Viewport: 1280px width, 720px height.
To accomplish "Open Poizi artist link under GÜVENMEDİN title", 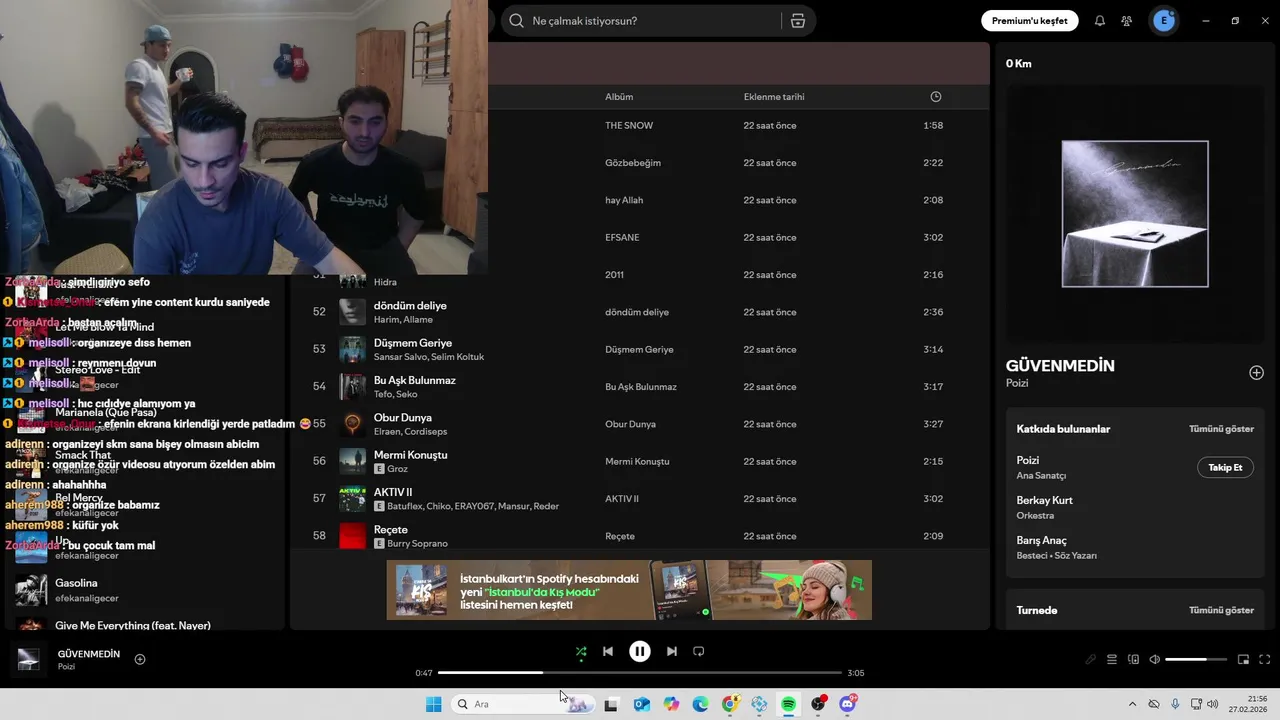I will point(1017,383).
